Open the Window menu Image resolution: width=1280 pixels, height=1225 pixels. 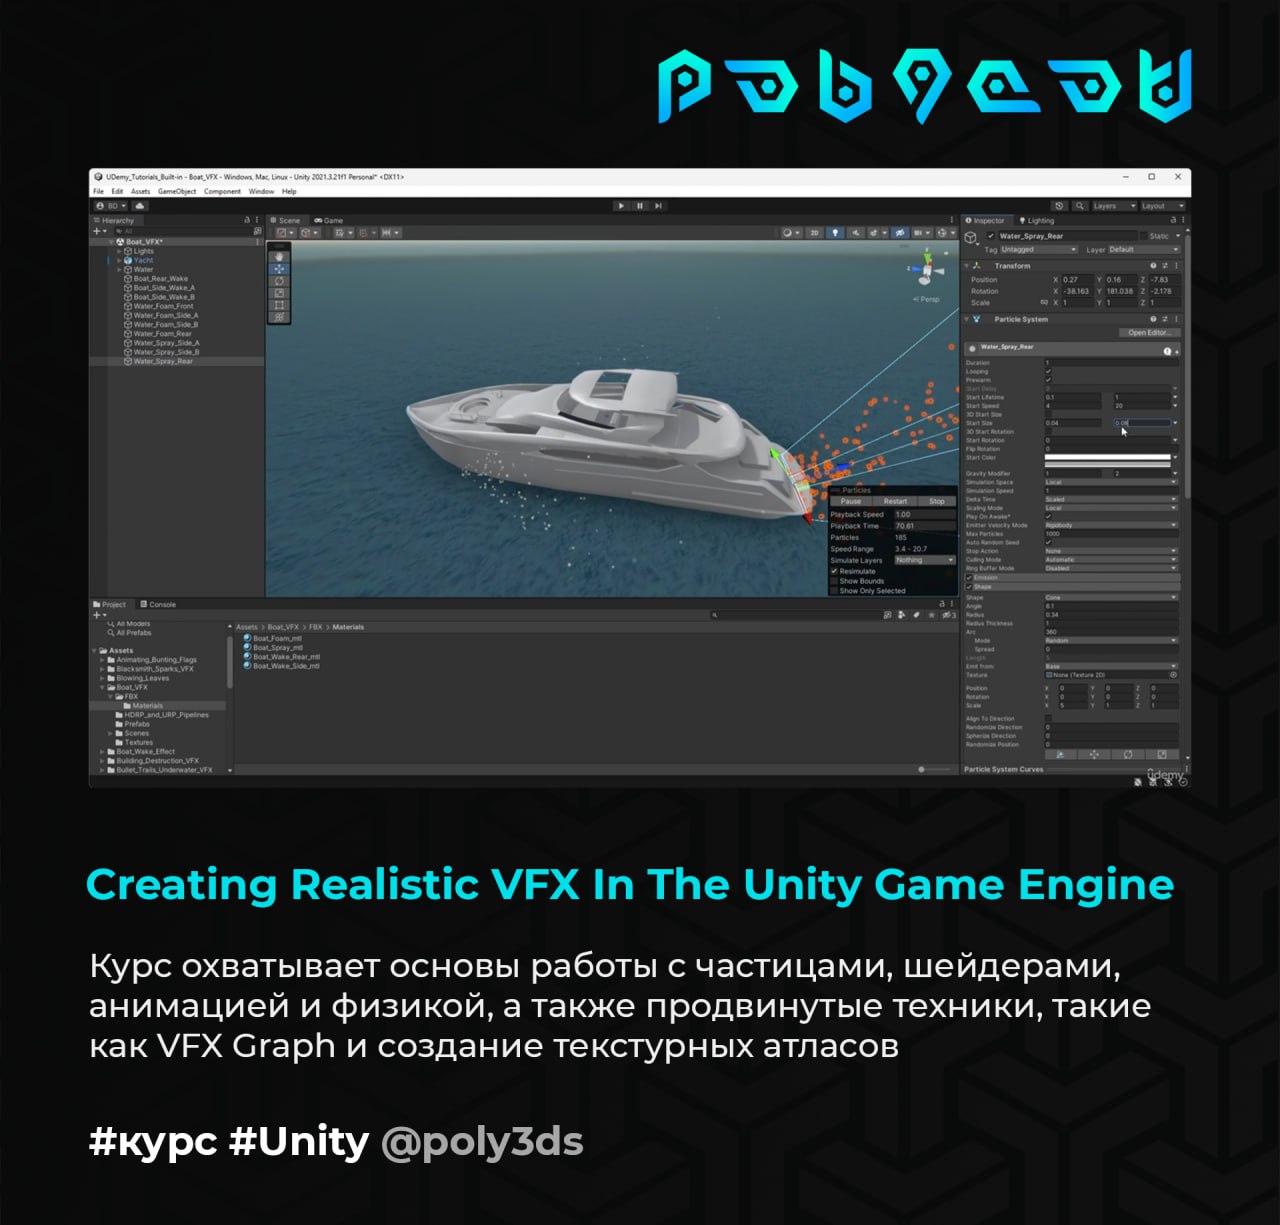tap(261, 191)
